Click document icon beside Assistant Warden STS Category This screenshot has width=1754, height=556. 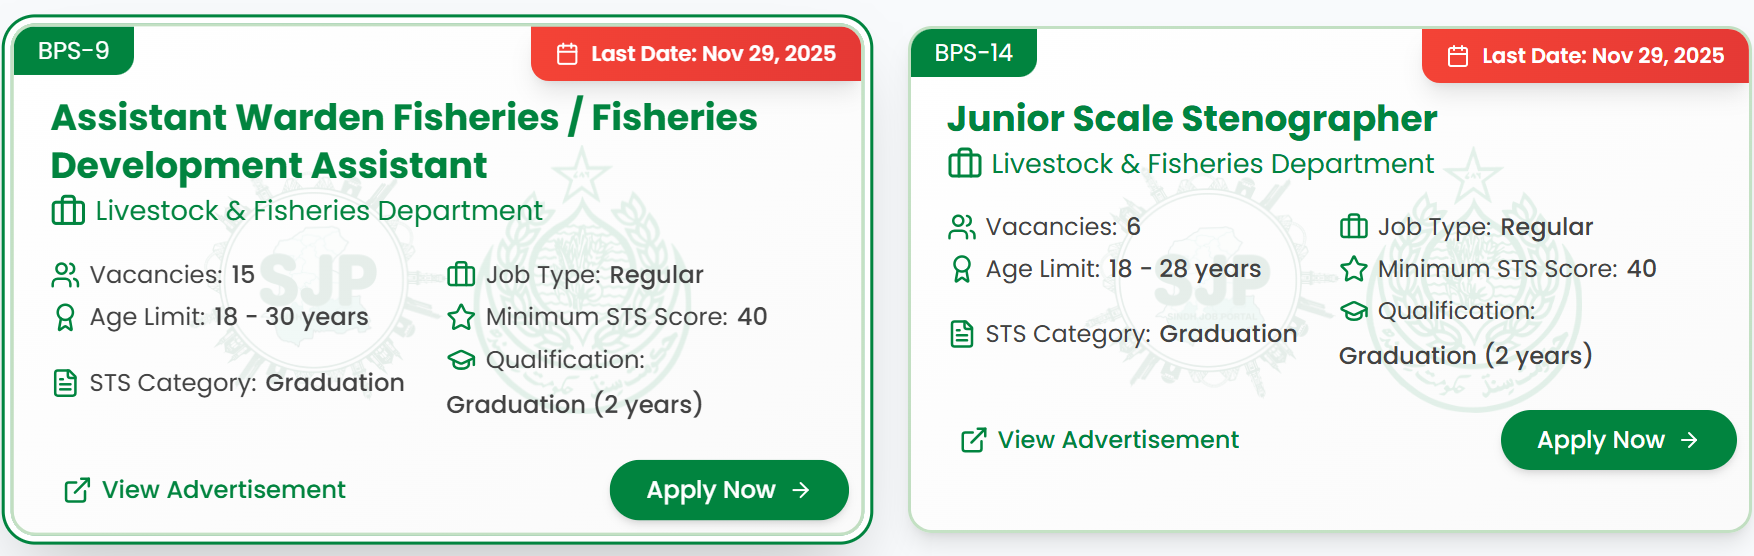pyautogui.click(x=65, y=383)
